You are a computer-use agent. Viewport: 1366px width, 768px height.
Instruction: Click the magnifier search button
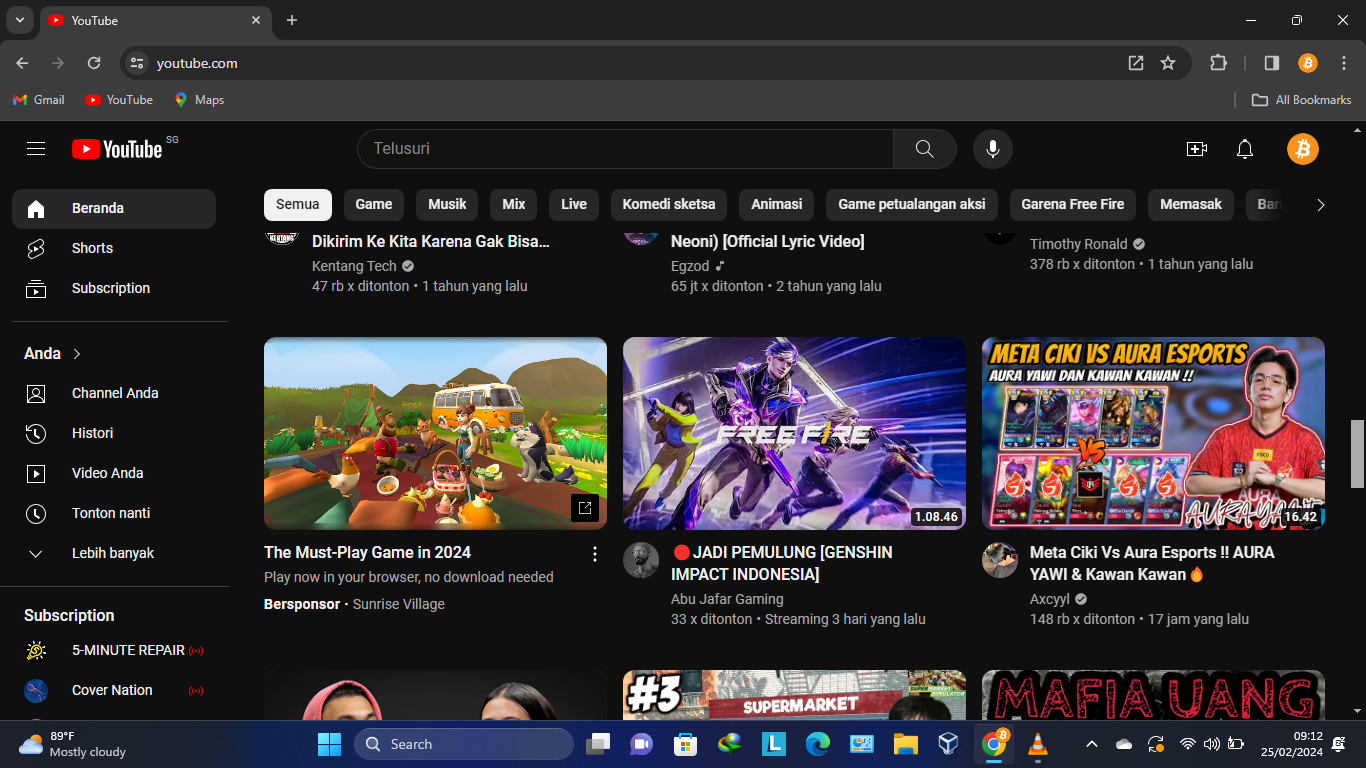[x=925, y=149]
